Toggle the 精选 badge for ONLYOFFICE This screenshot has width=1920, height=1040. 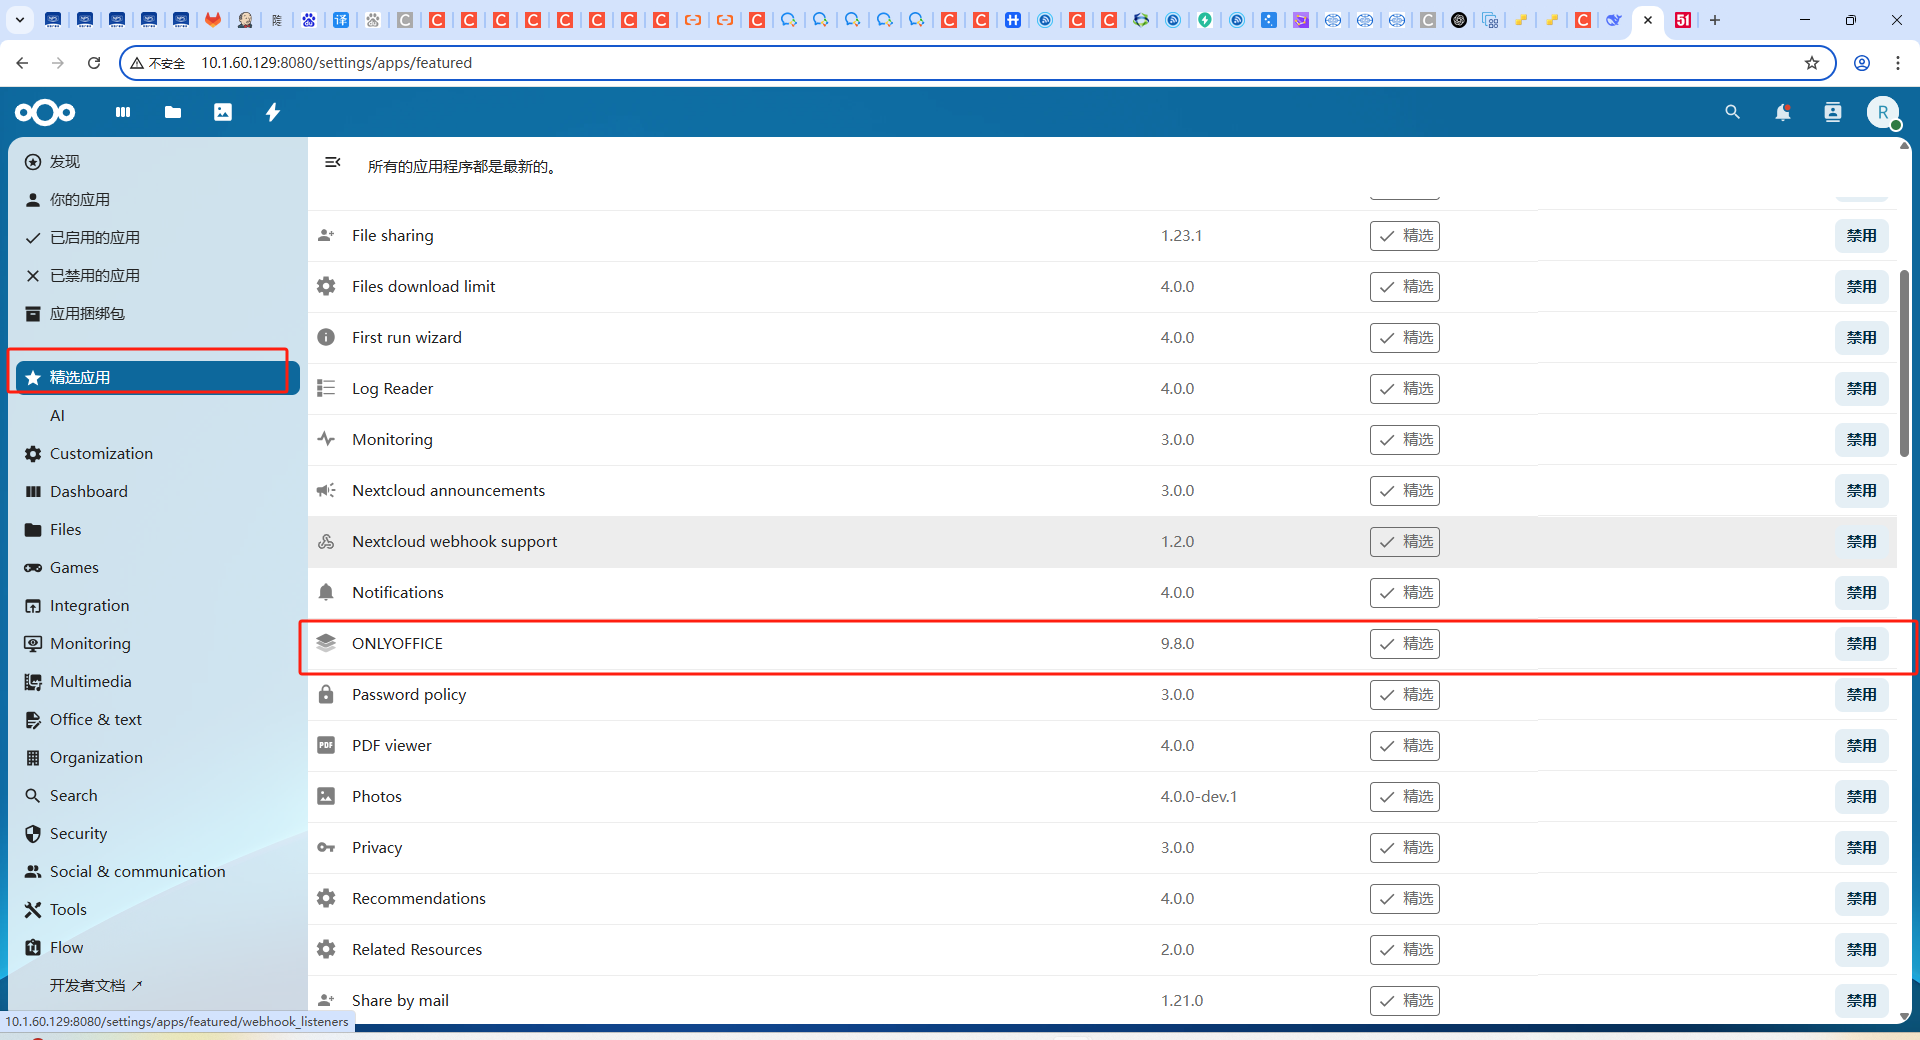(x=1404, y=644)
